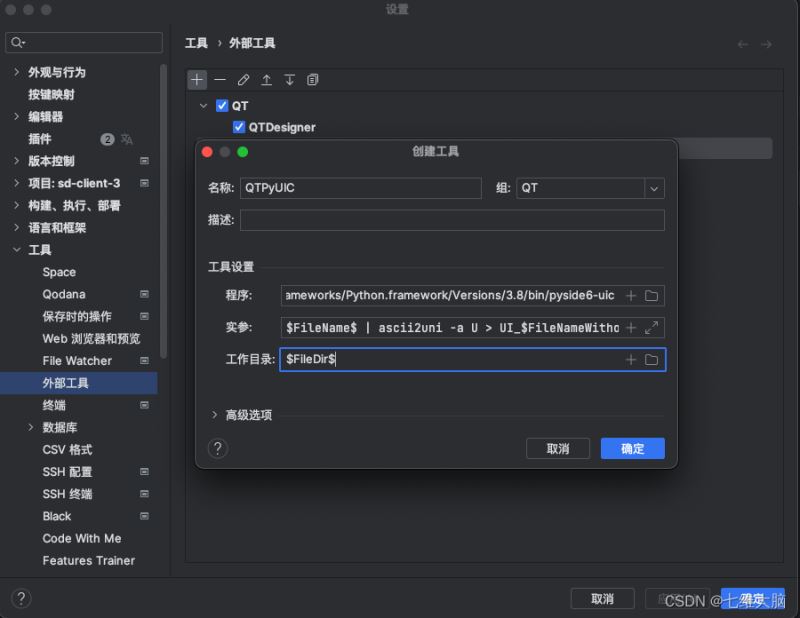Click project-level marker beside 终端
The image size is (800, 618).
pyautogui.click(x=144, y=405)
